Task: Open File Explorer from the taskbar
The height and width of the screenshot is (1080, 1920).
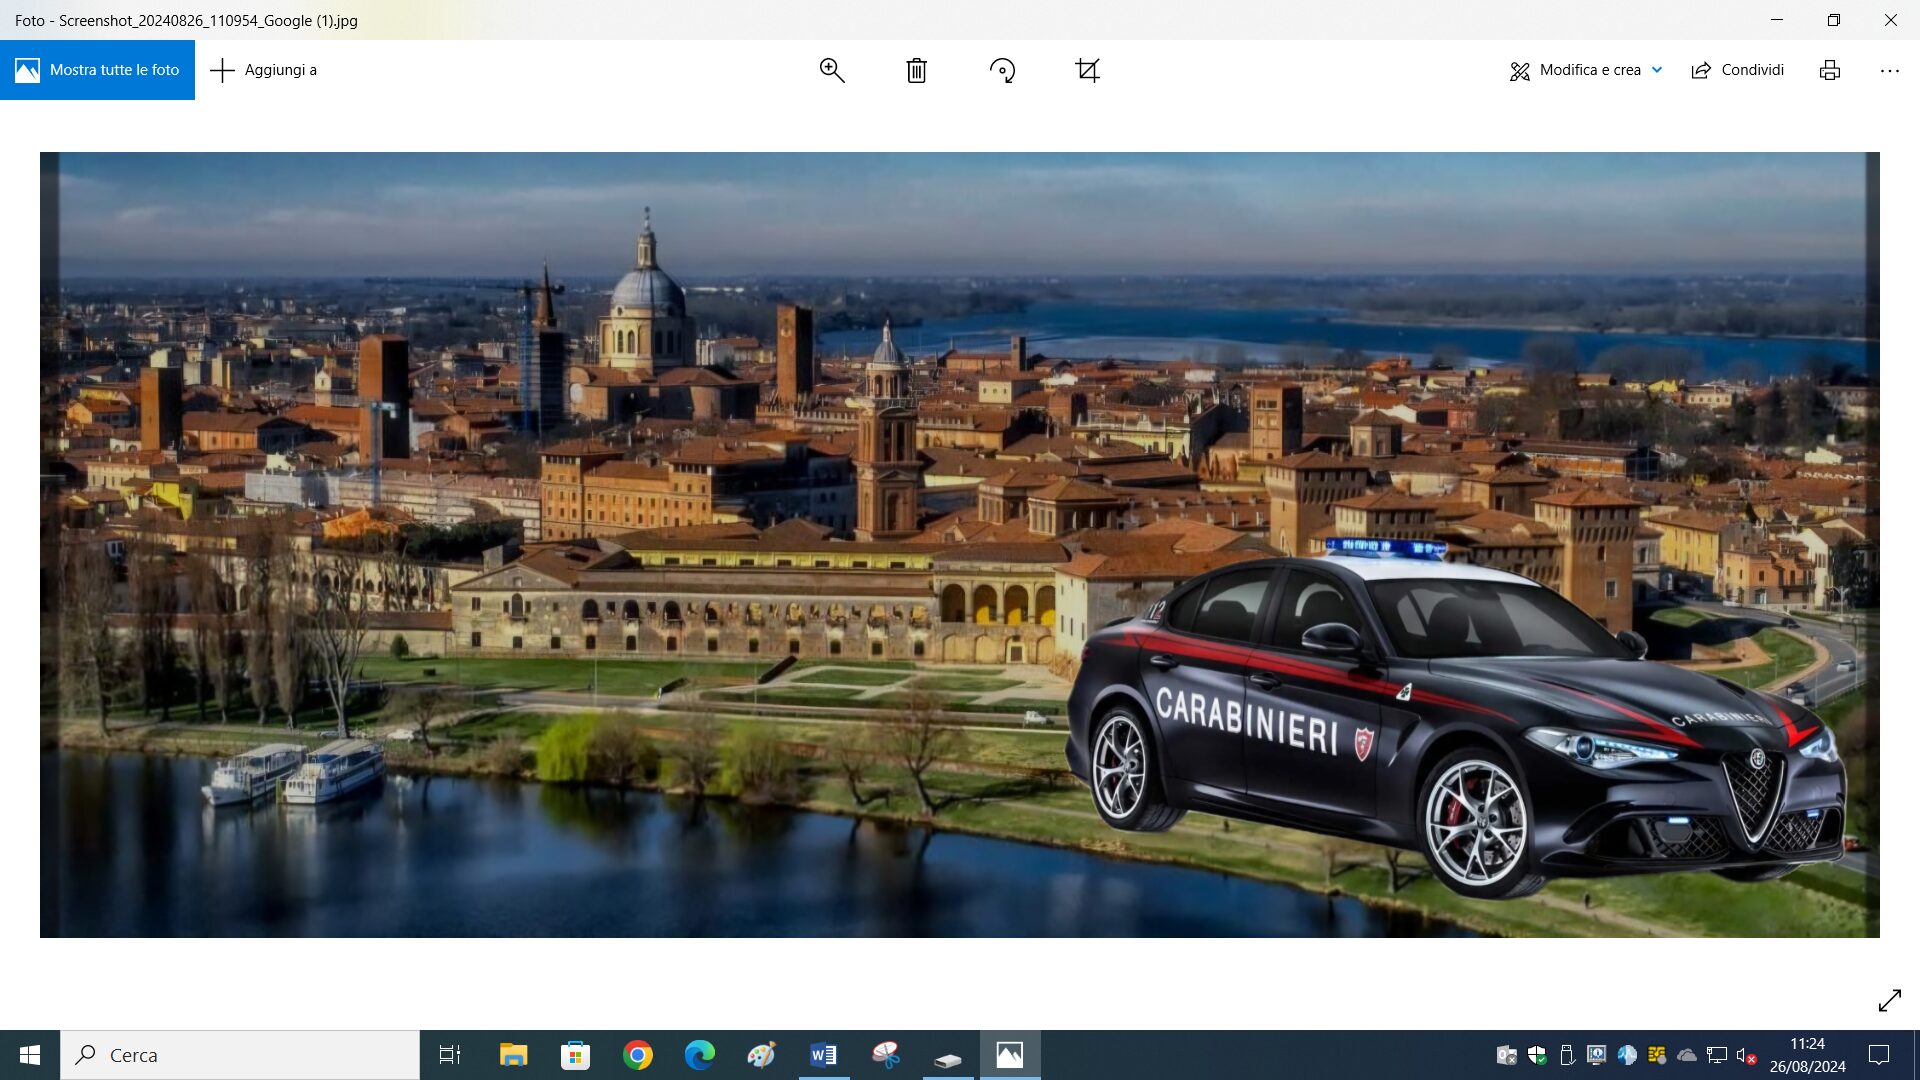Action: pos(513,1055)
